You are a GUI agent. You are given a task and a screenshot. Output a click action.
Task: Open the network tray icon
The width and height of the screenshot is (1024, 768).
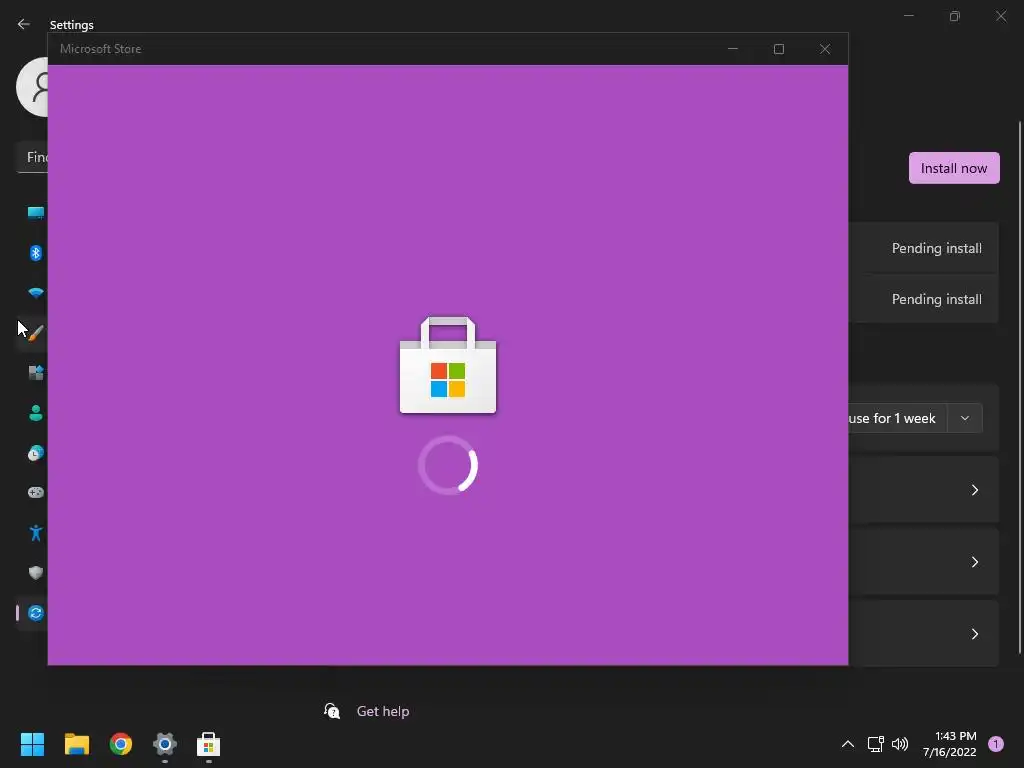tap(875, 744)
